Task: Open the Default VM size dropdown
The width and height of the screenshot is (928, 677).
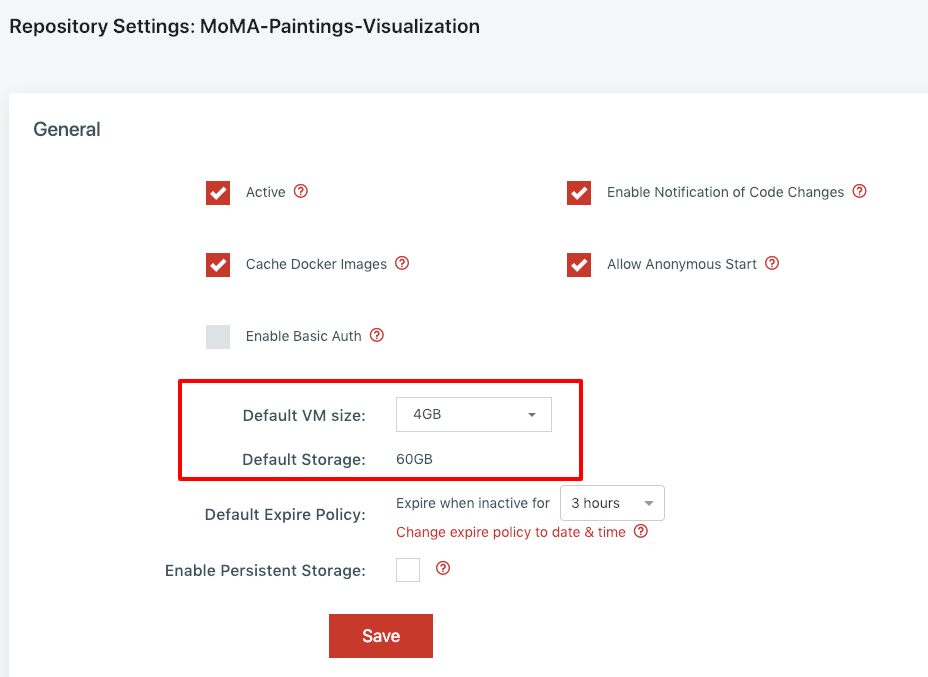Action: pos(474,415)
